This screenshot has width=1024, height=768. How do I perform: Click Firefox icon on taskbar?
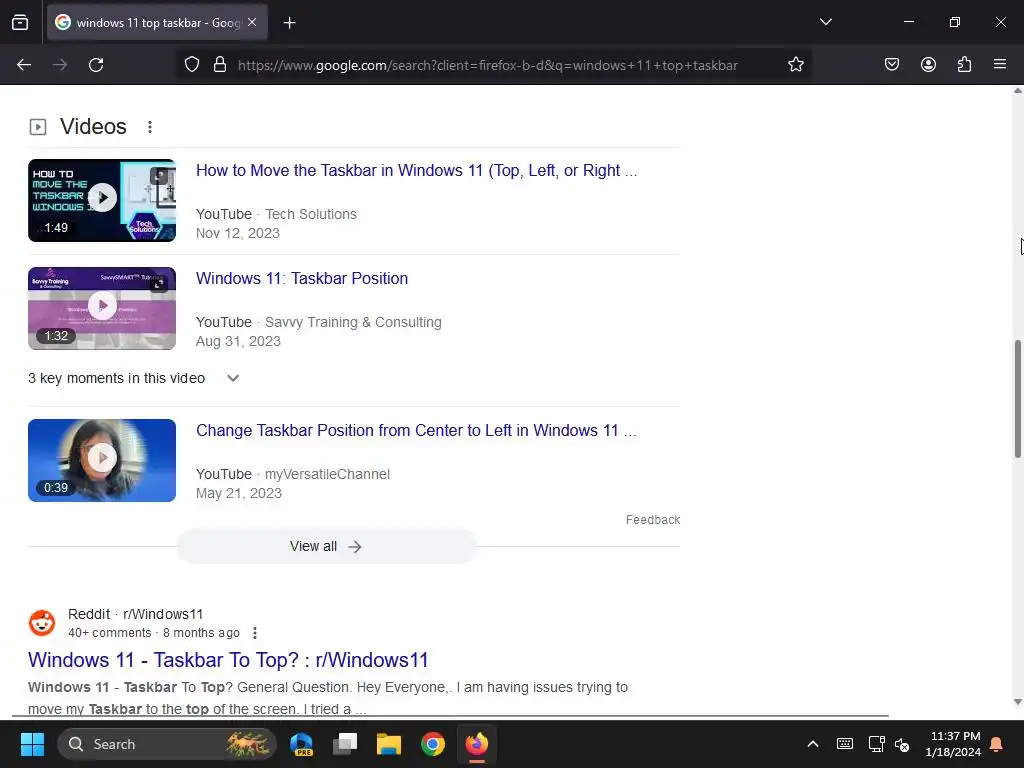[x=477, y=744]
